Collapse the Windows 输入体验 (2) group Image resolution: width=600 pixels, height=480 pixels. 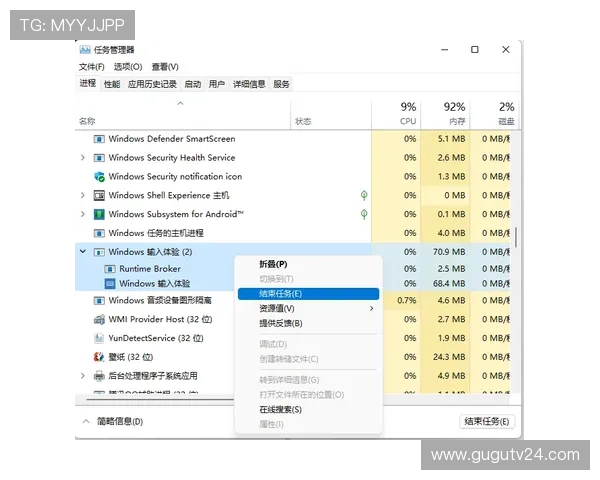83,252
